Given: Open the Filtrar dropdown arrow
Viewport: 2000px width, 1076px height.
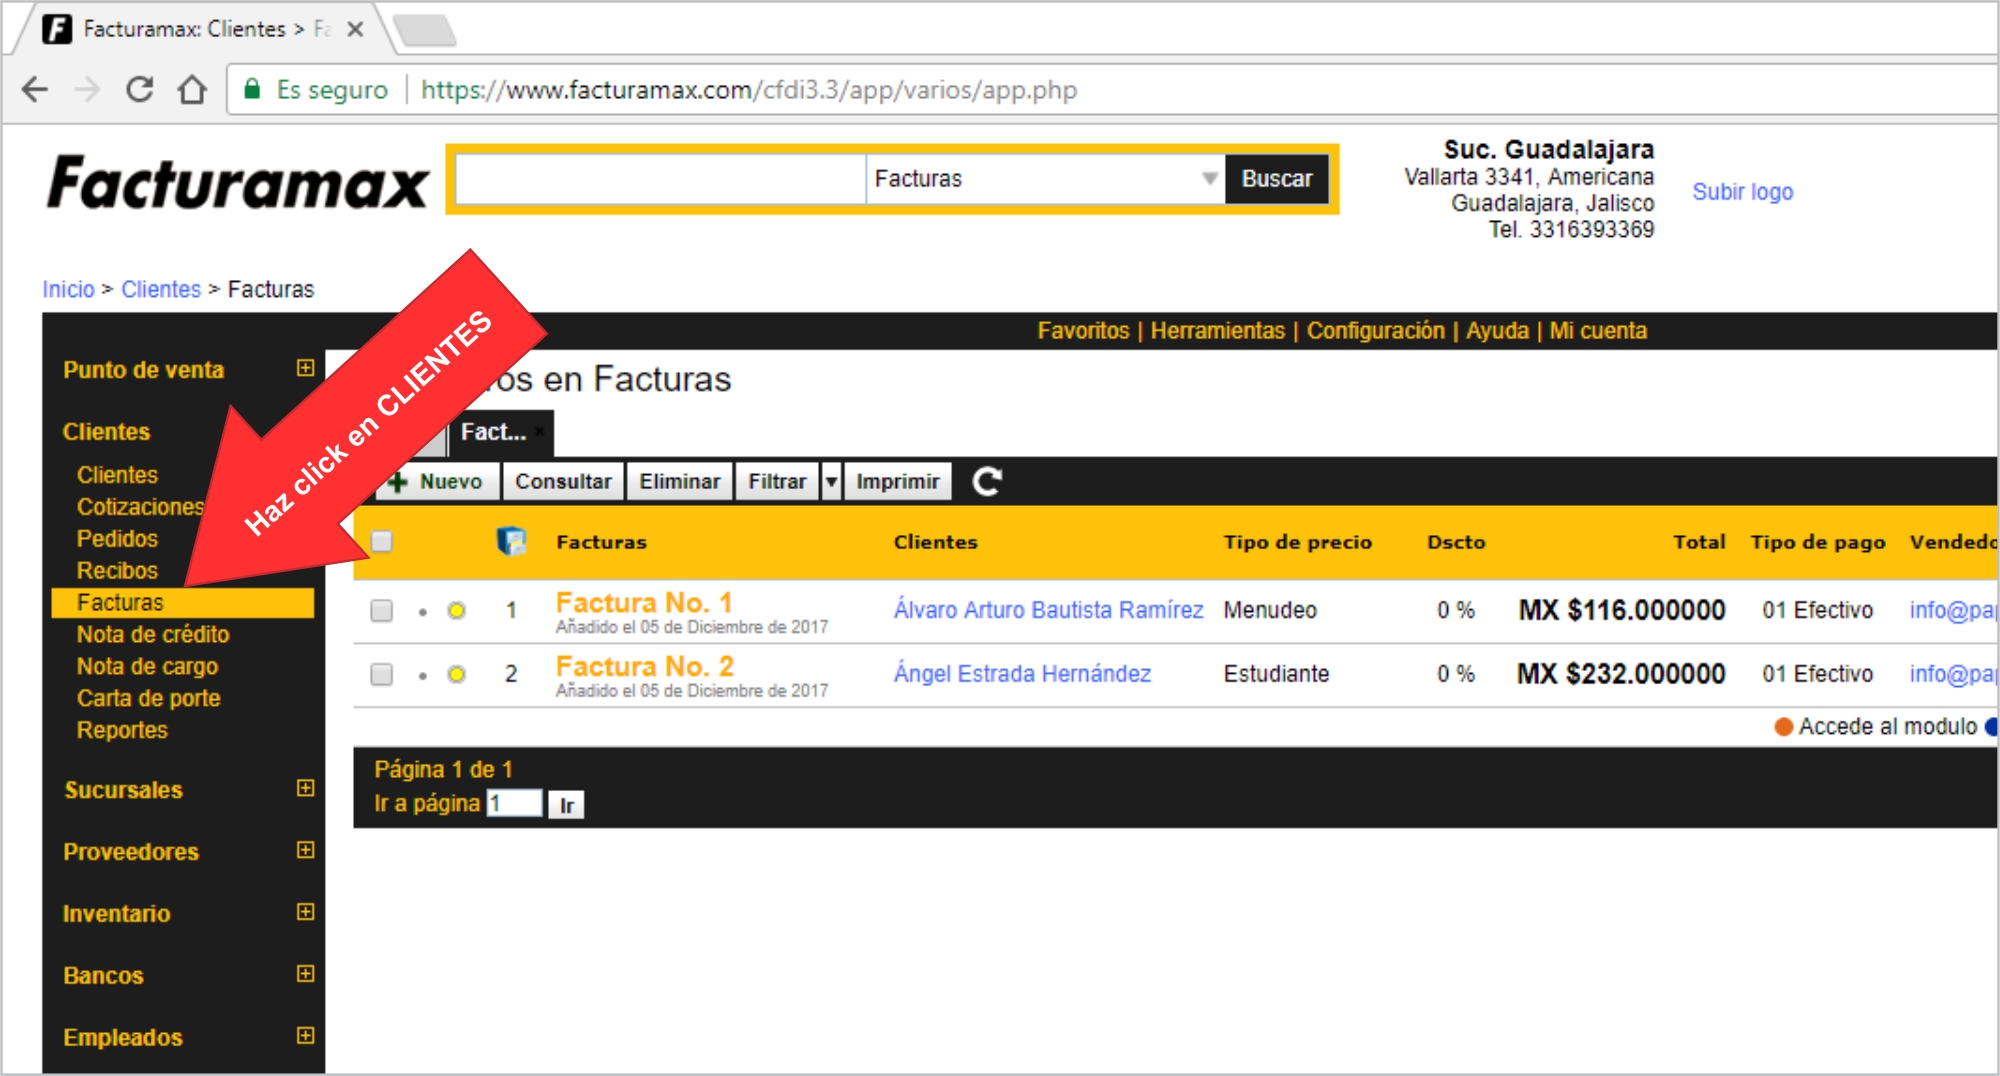Looking at the screenshot, I should 831,481.
